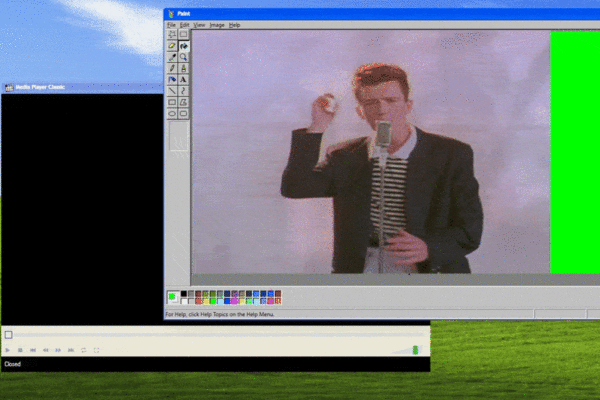Viewport: 600px width, 400px height.
Task: Choose the Eraser tool in Paint
Action: tap(172, 46)
